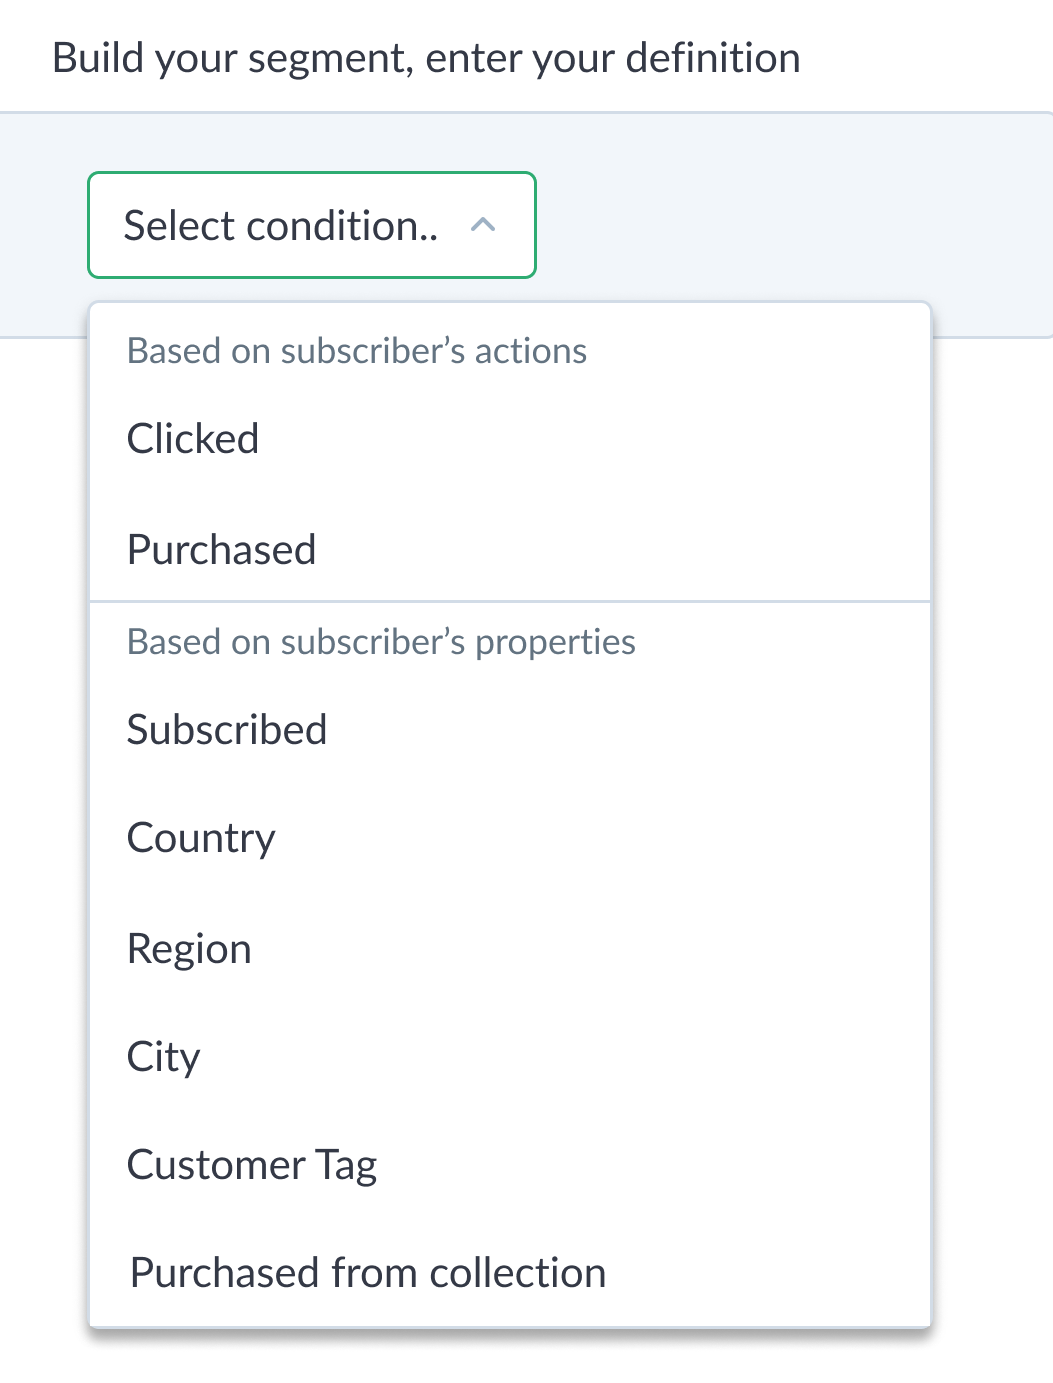The height and width of the screenshot is (1383, 1053).
Task: Select the second property-based condition
Action: click(x=200, y=838)
